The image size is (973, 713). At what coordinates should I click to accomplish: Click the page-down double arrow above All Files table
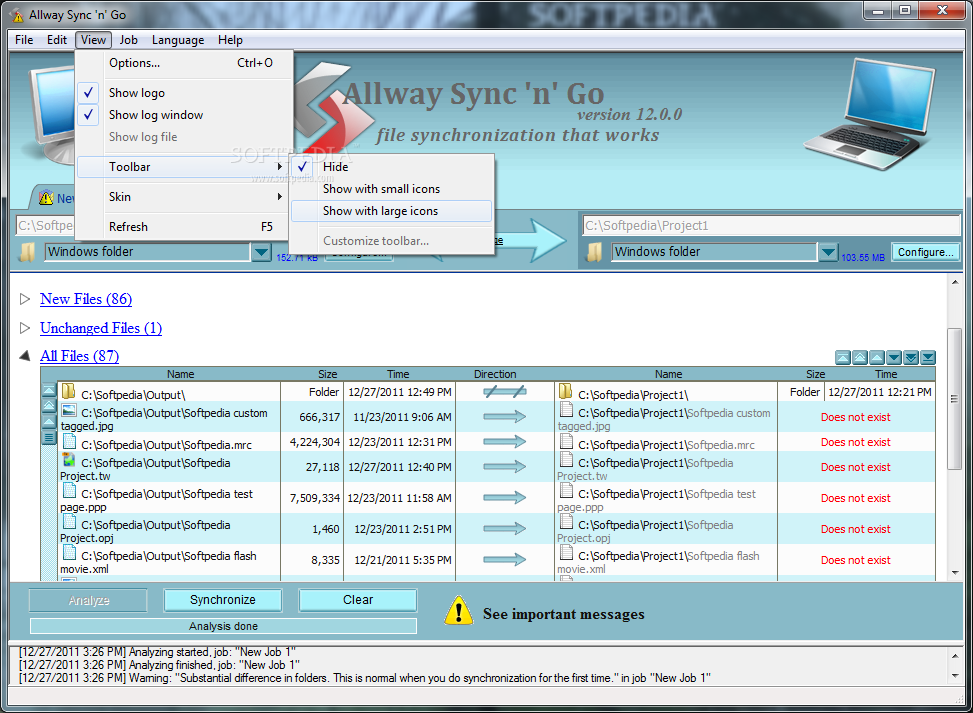(x=911, y=357)
